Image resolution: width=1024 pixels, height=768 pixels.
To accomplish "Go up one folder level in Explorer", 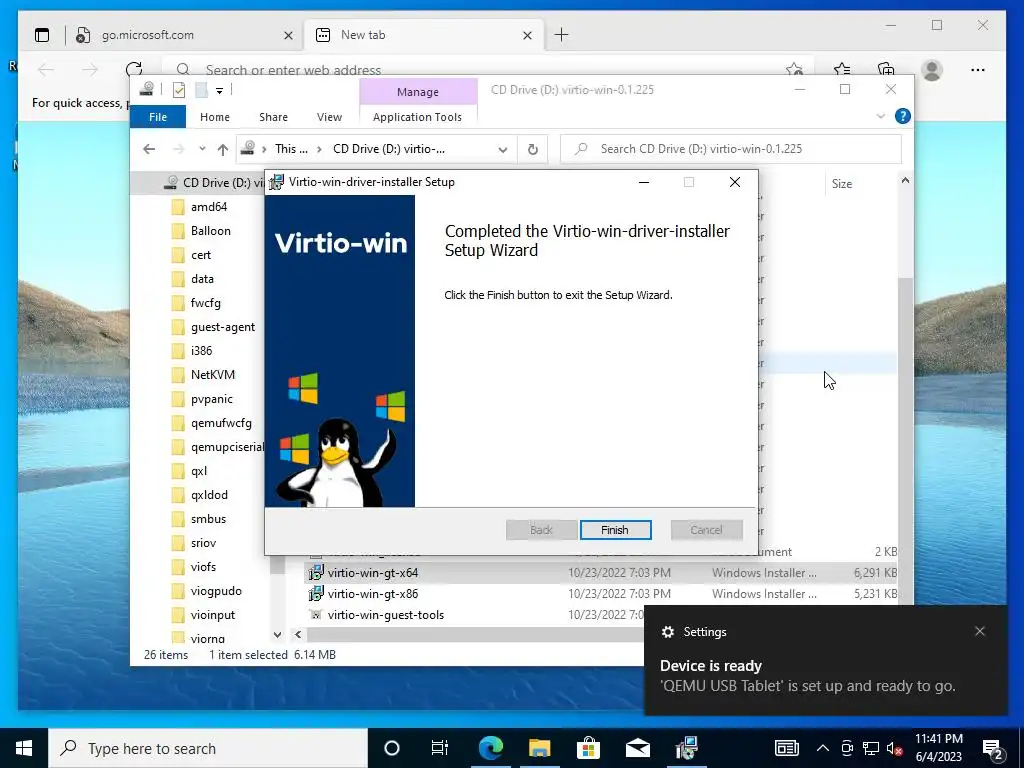I will (x=223, y=150).
